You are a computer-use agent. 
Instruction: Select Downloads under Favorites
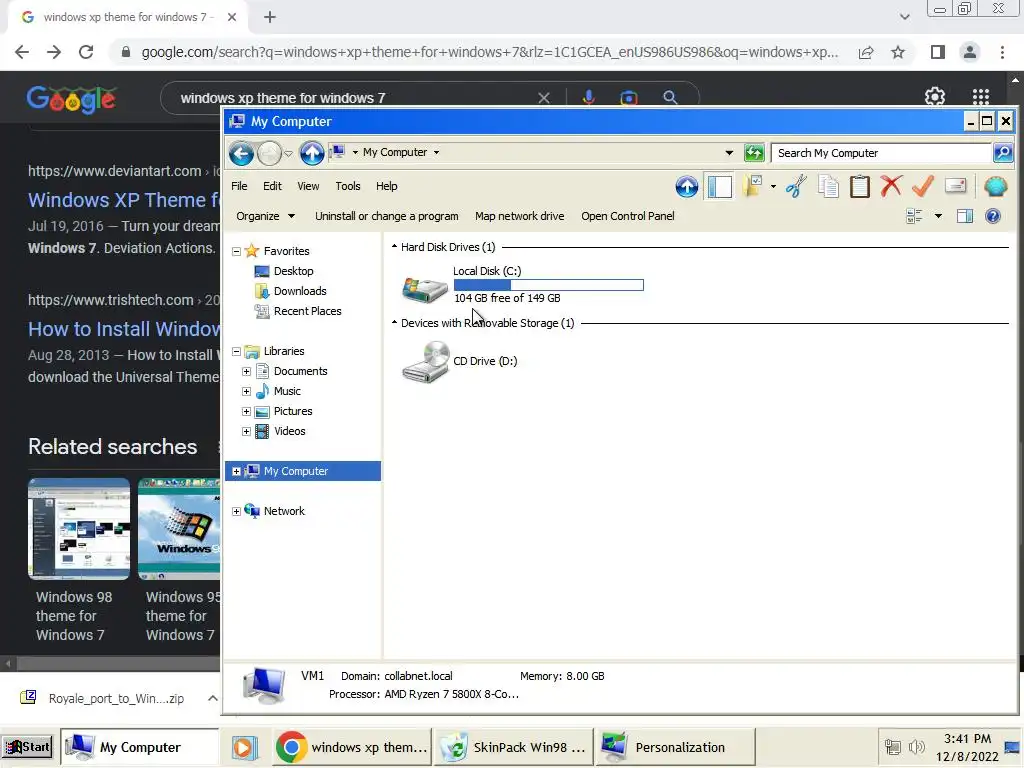[x=300, y=291]
